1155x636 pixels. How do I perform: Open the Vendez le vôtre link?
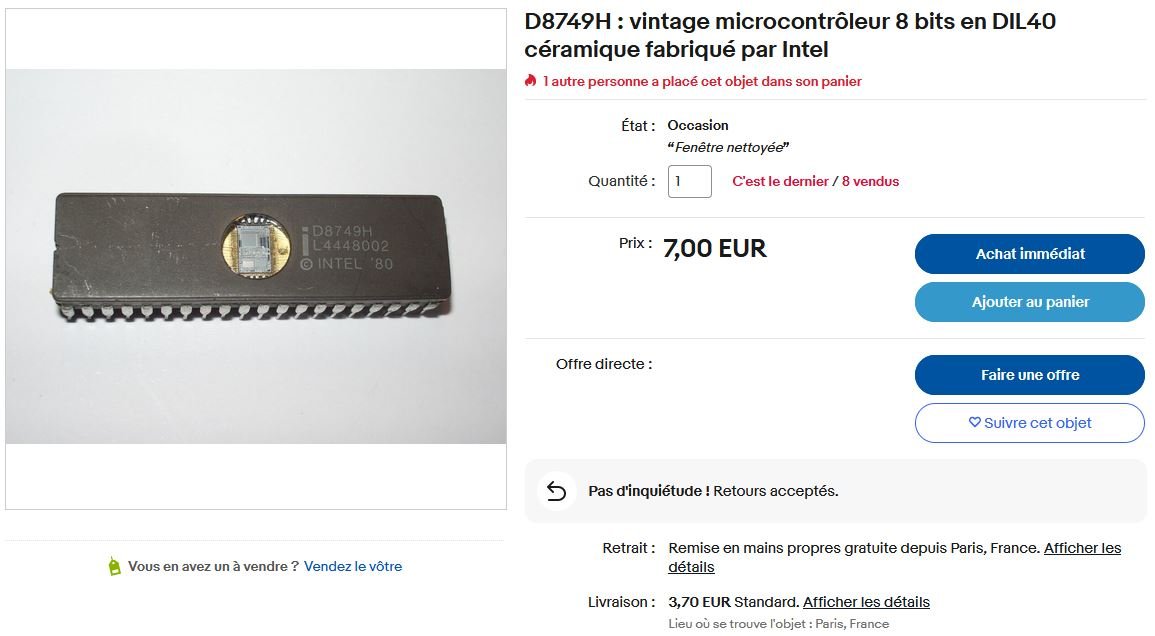[x=353, y=566]
